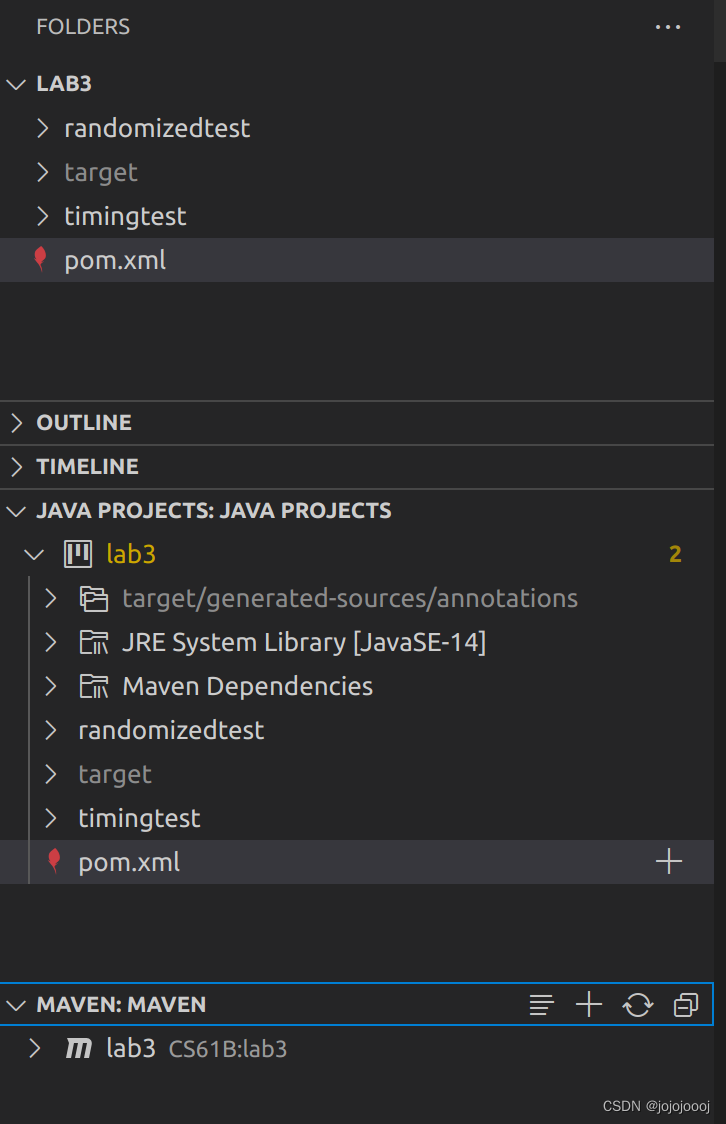Click the lab3 project icon in Java Projects

(x=77, y=553)
